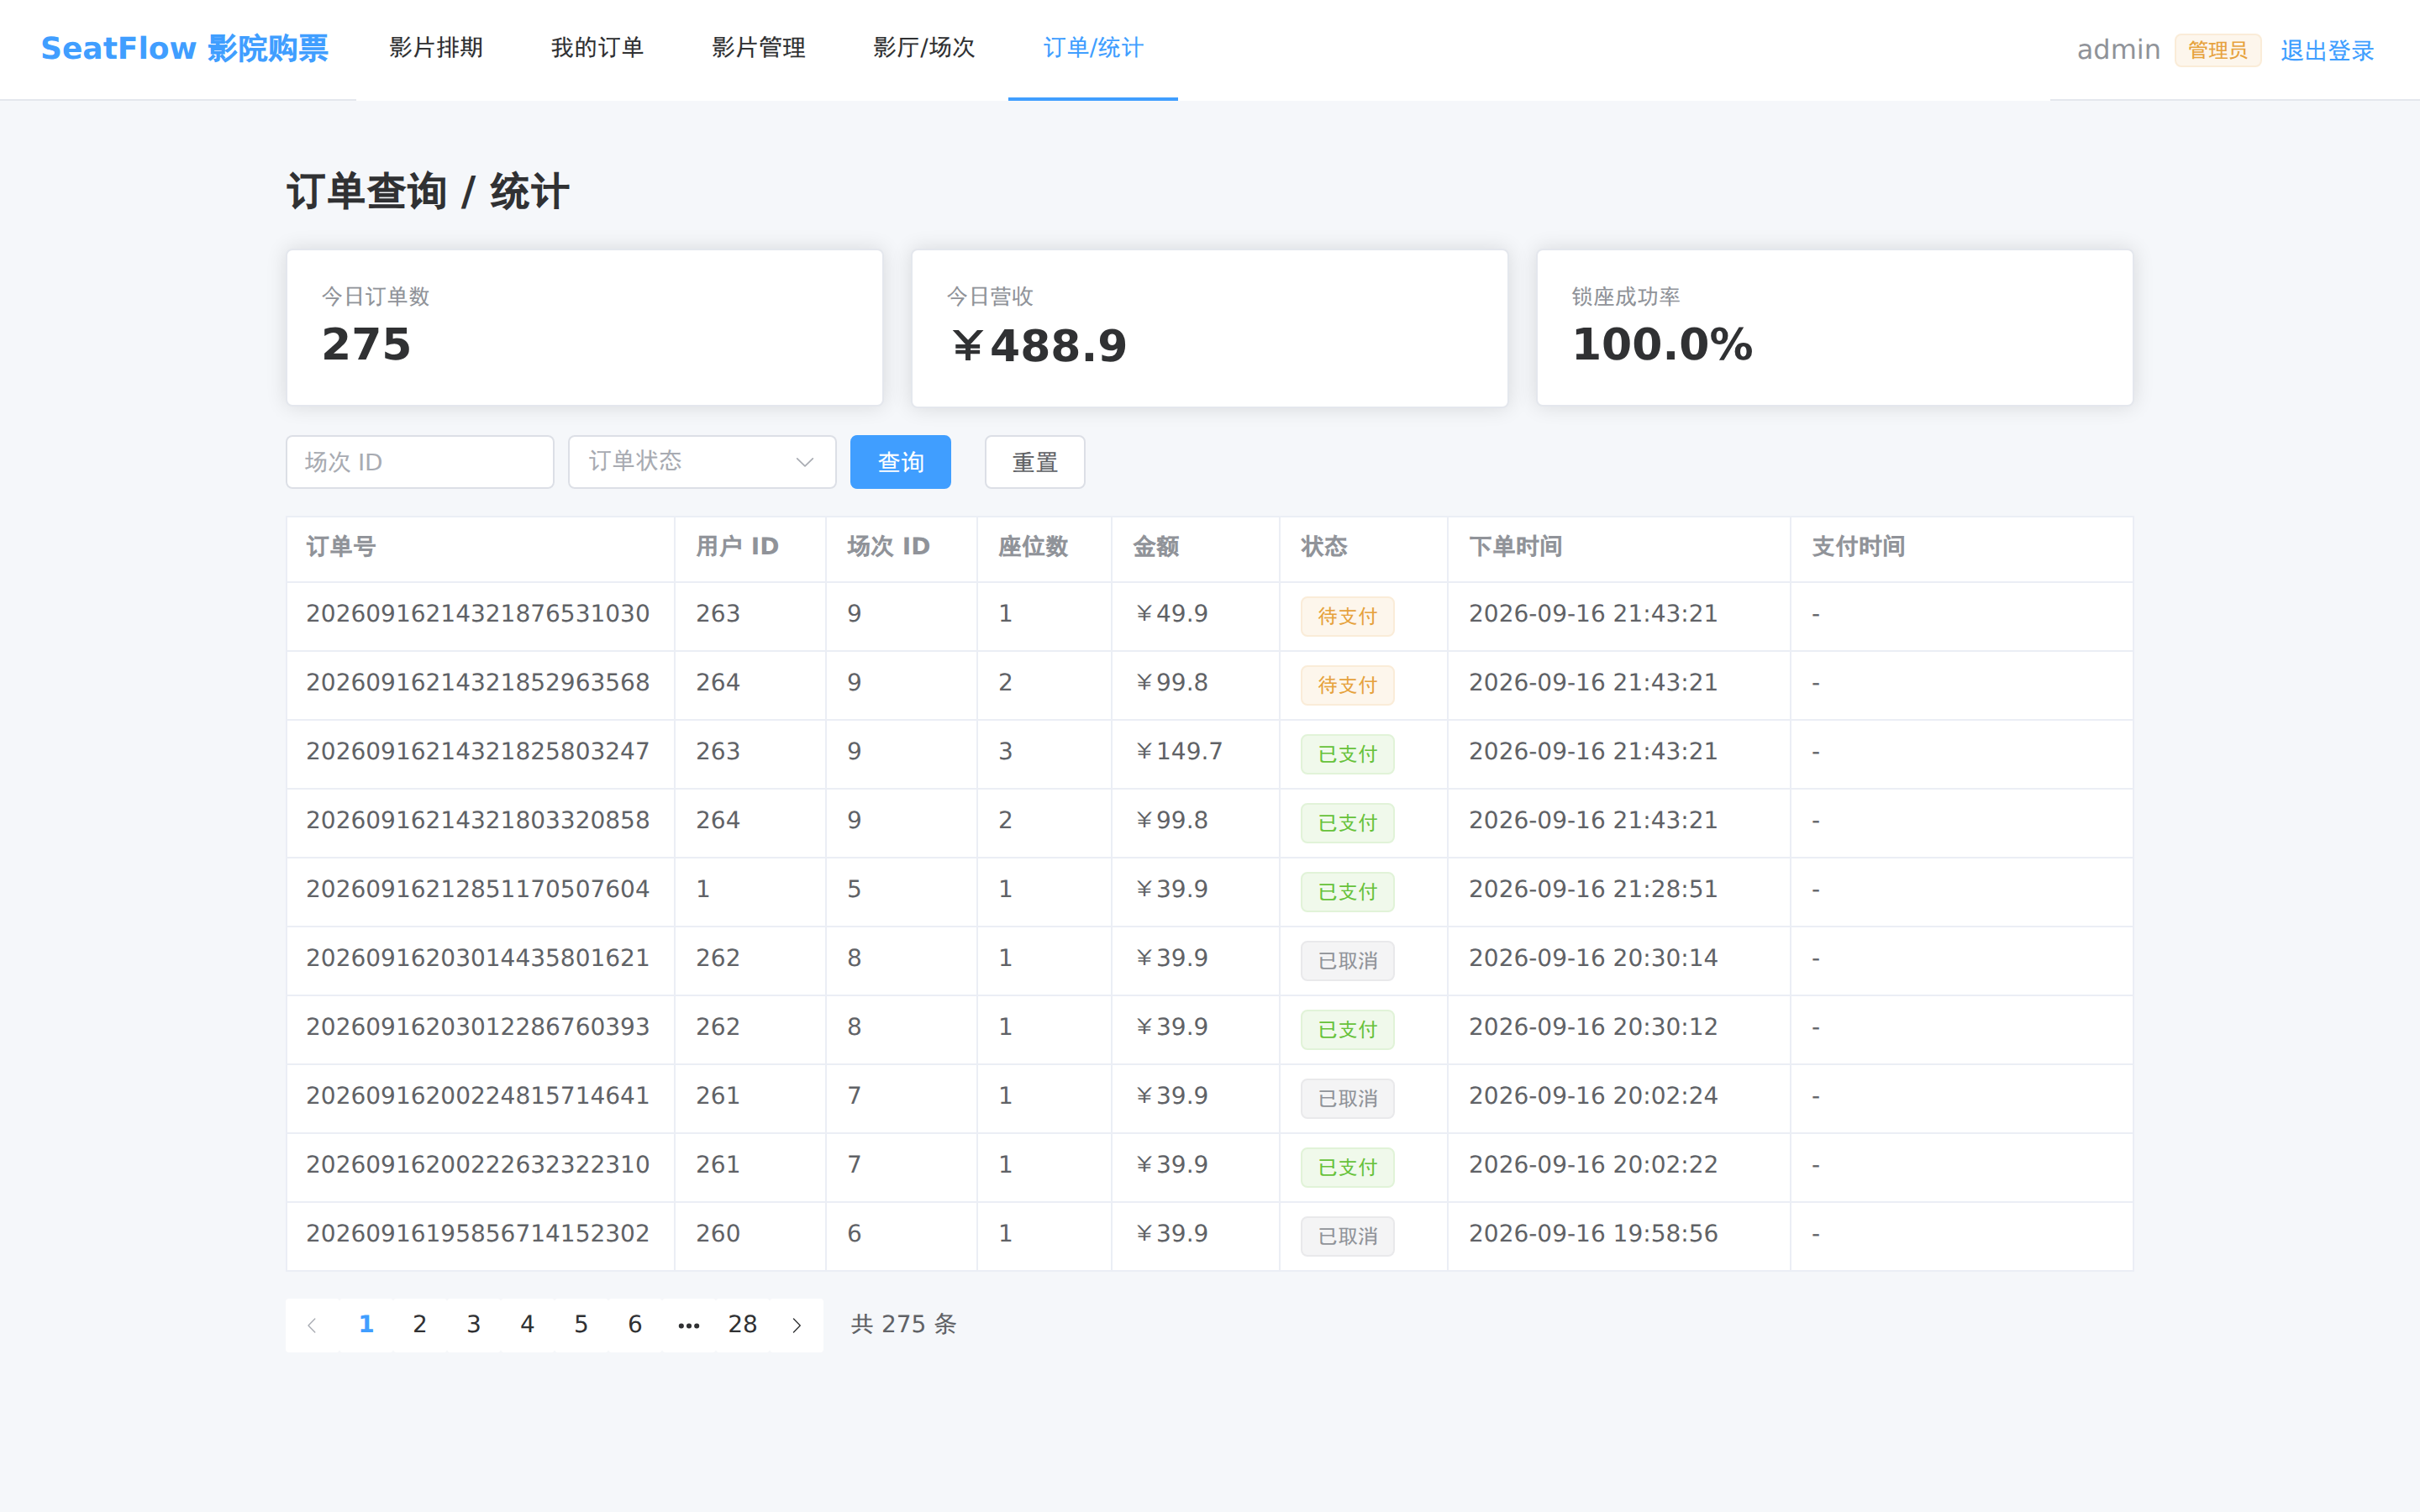Click the admin username text
Image resolution: width=2420 pixels, height=1512 pixels.
click(2118, 50)
